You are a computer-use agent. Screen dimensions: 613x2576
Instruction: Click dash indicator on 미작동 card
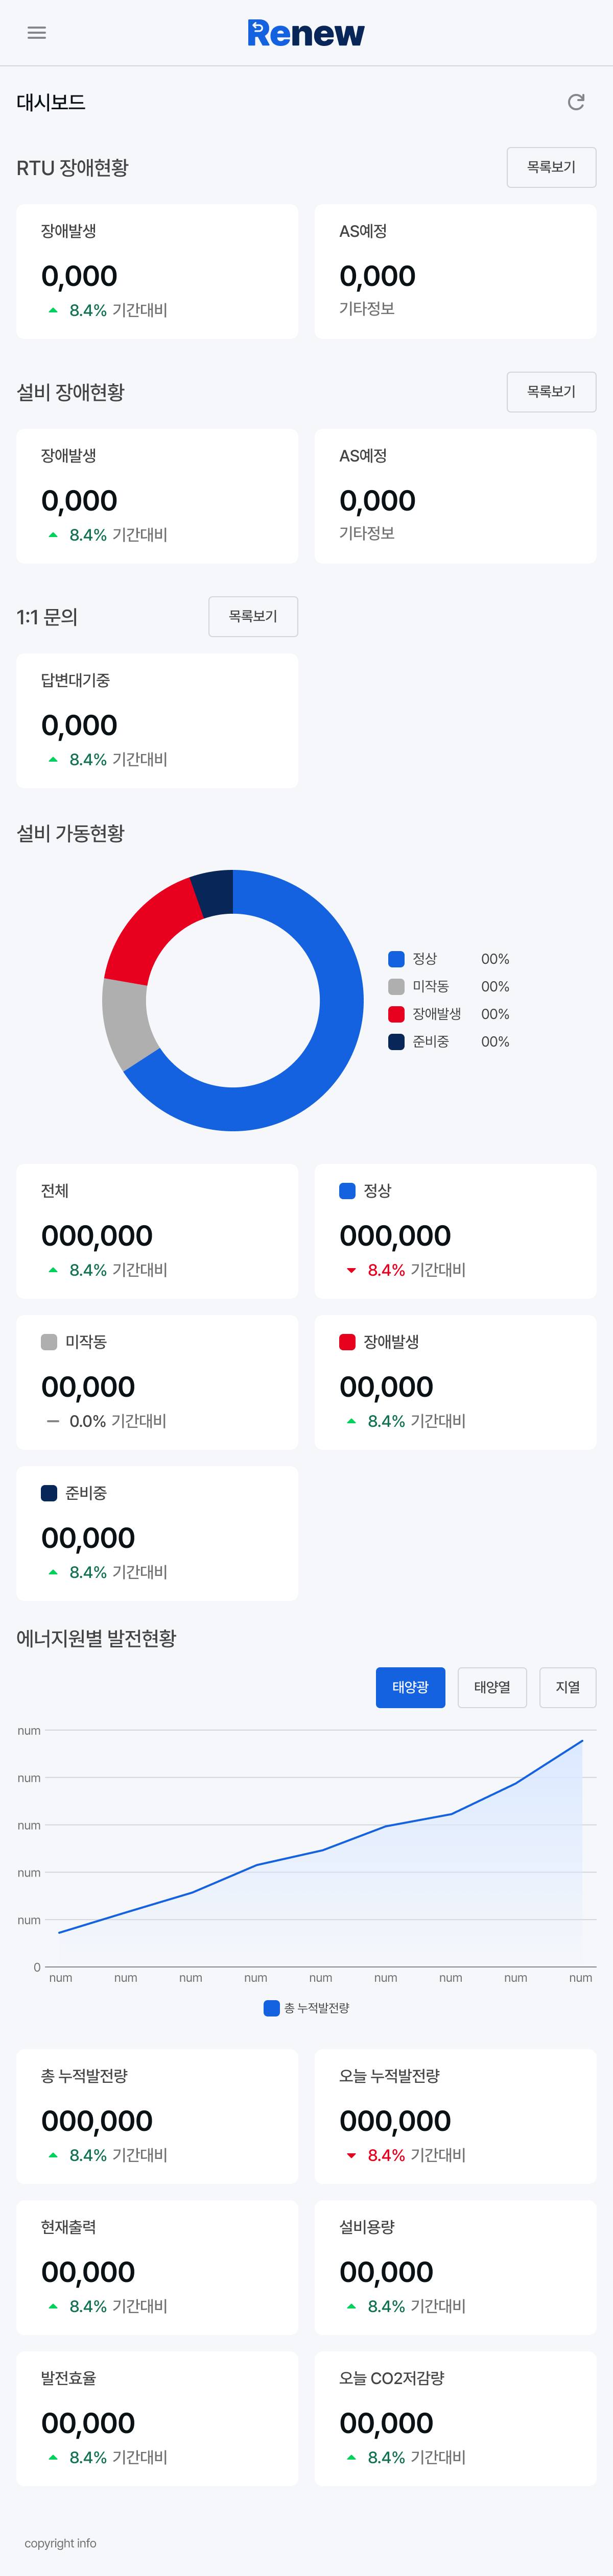[53, 1422]
